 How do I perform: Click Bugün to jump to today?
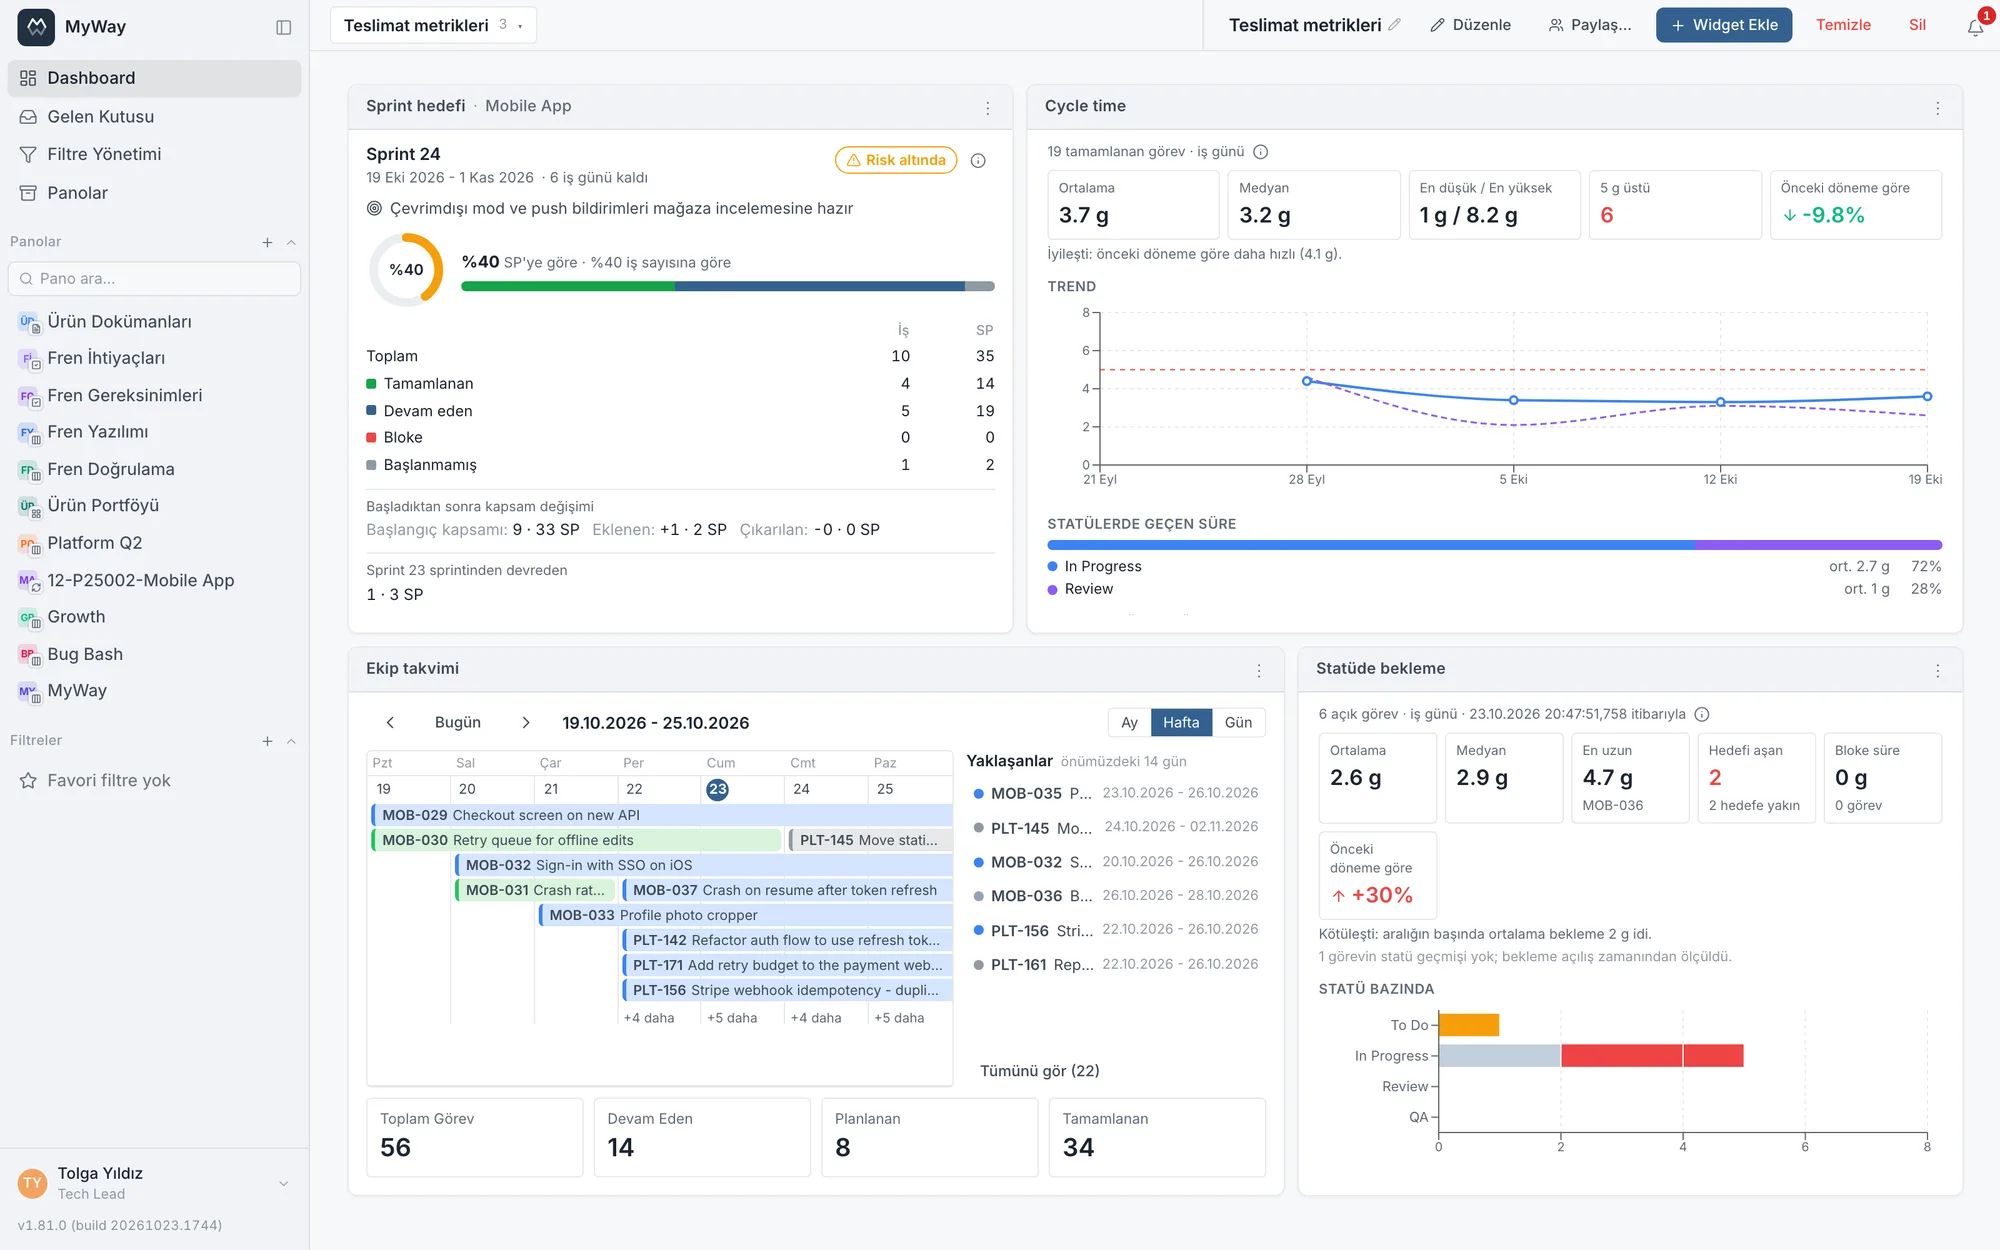458,723
